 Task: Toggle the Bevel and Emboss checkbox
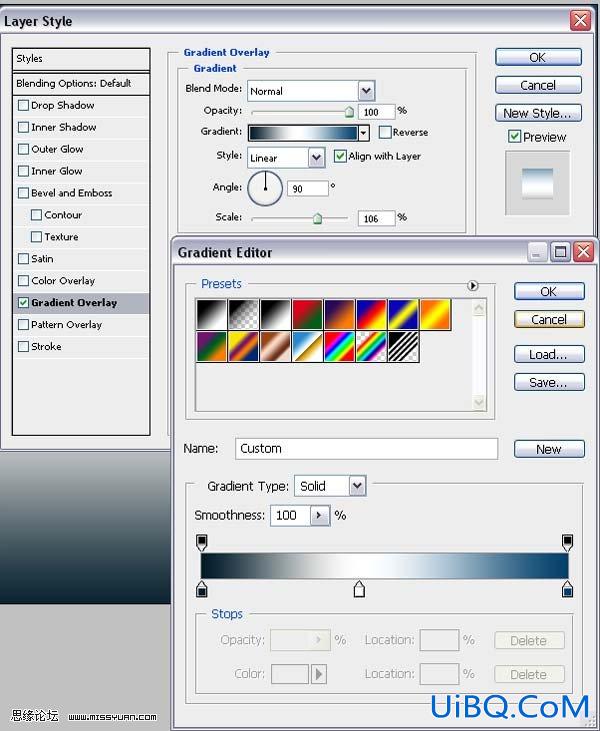23,193
